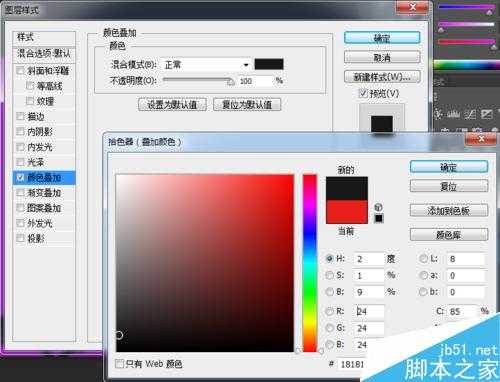Enable 渐变叠加 (Gradient Overlay) checkbox

pos(20,192)
